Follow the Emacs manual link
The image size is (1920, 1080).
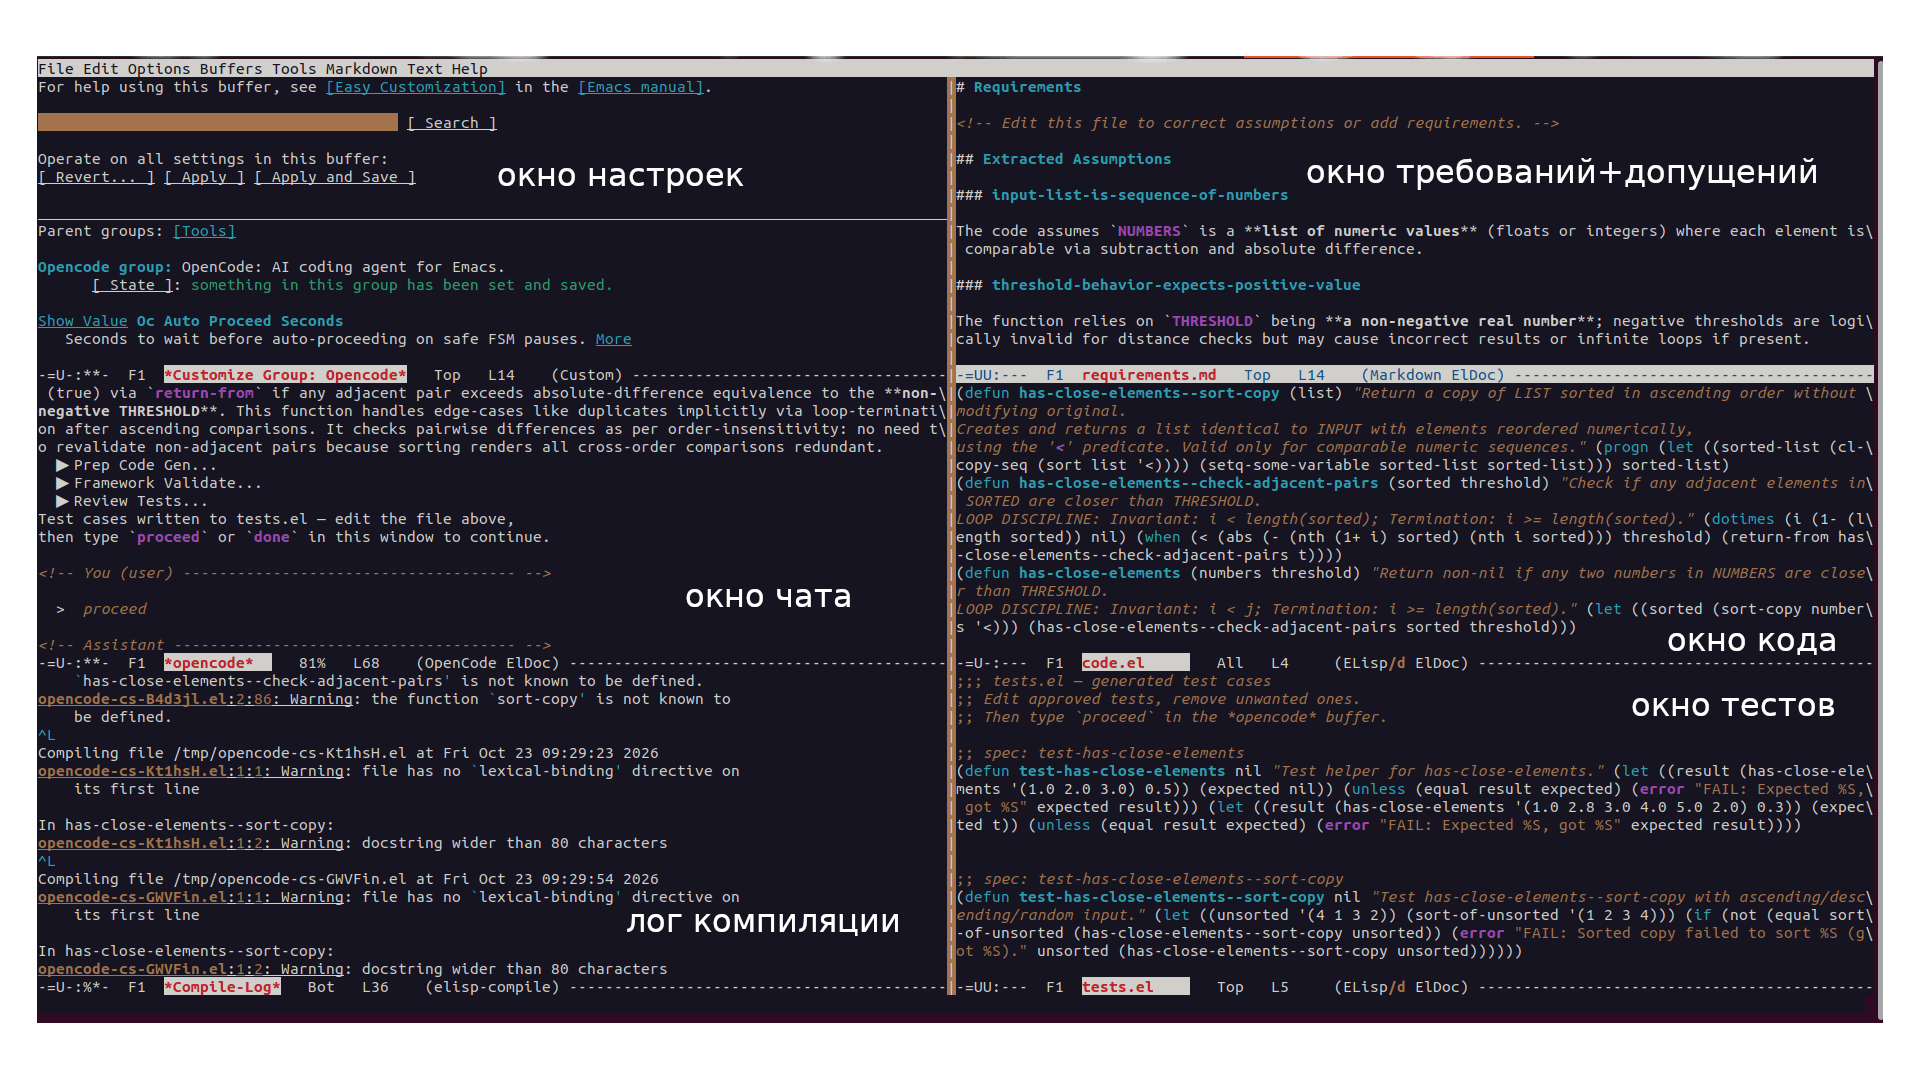coord(640,87)
